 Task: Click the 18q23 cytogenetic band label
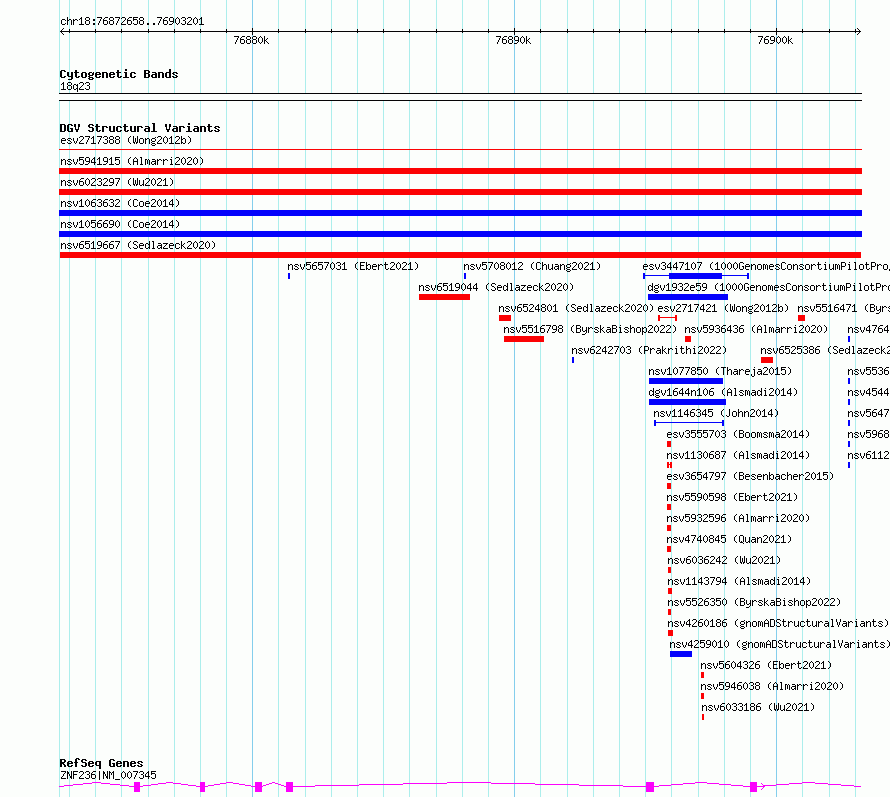tap(75, 86)
